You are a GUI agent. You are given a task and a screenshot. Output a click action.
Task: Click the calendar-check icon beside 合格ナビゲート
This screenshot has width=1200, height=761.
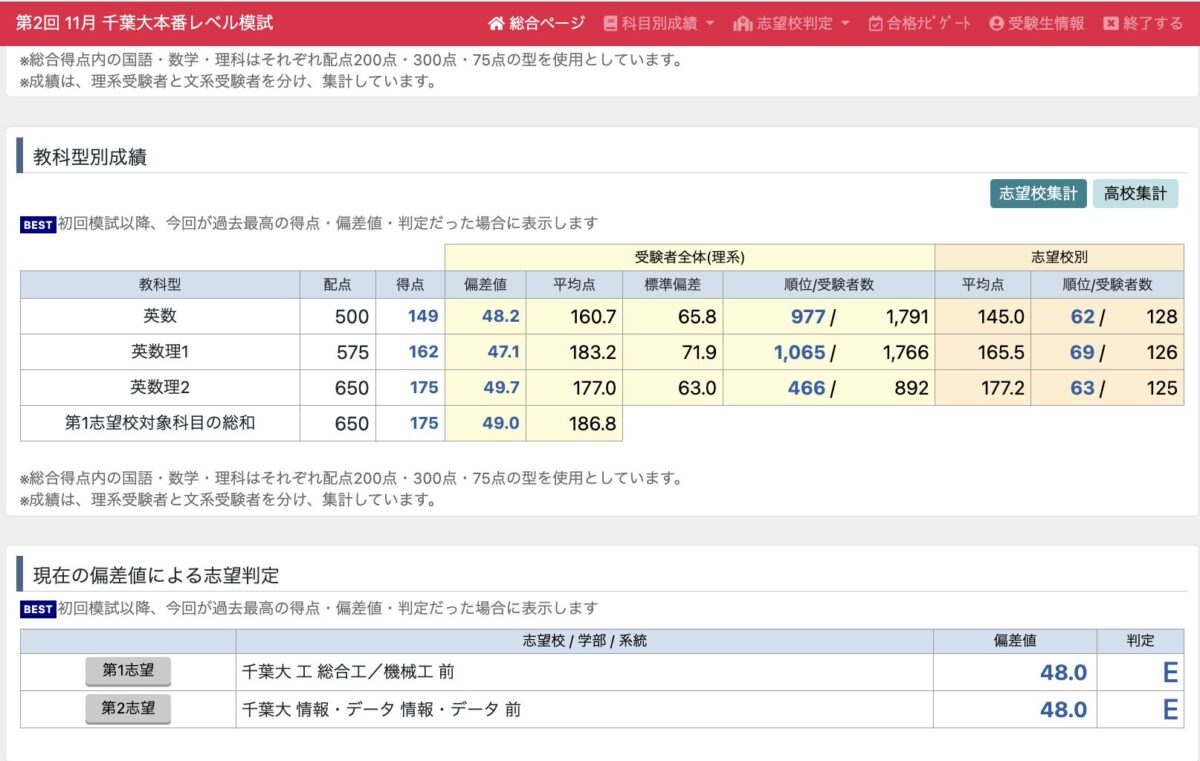875,23
